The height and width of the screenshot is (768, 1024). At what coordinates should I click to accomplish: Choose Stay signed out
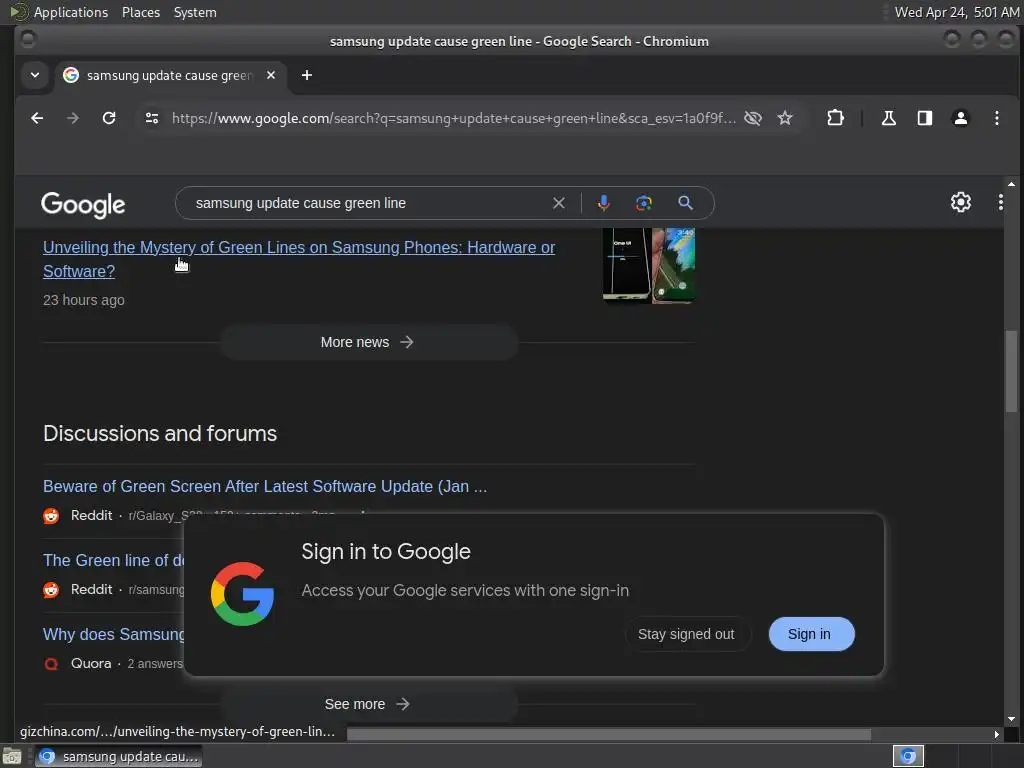[686, 634]
